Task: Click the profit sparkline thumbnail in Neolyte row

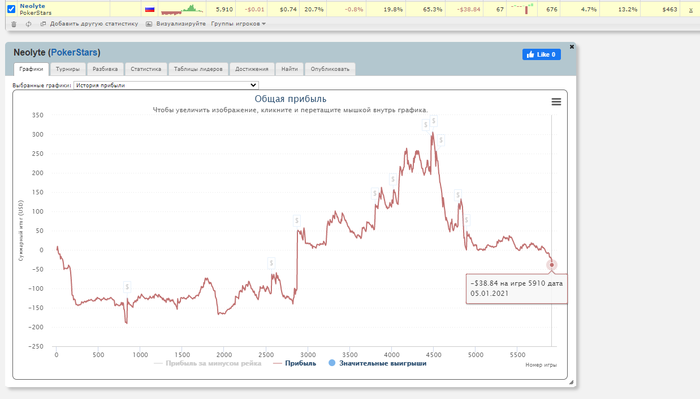Action: [182, 9]
